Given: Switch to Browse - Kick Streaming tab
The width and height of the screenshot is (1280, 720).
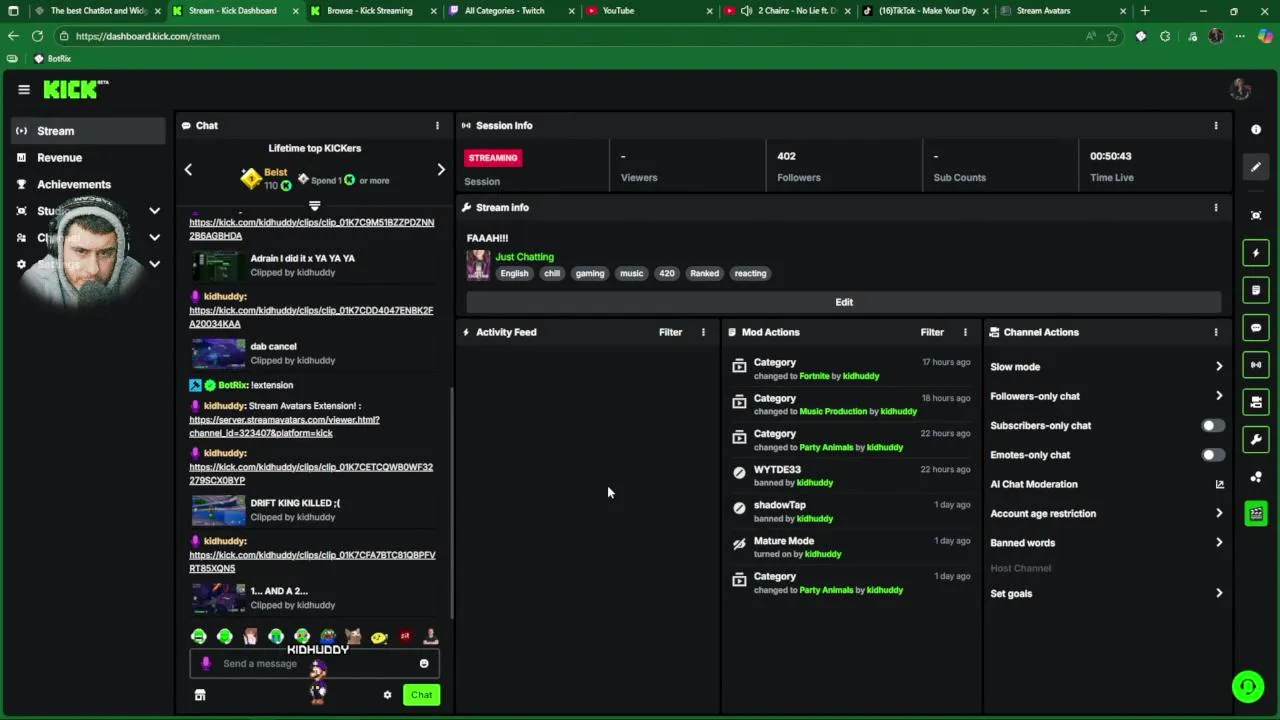Looking at the screenshot, I should 373,11.
